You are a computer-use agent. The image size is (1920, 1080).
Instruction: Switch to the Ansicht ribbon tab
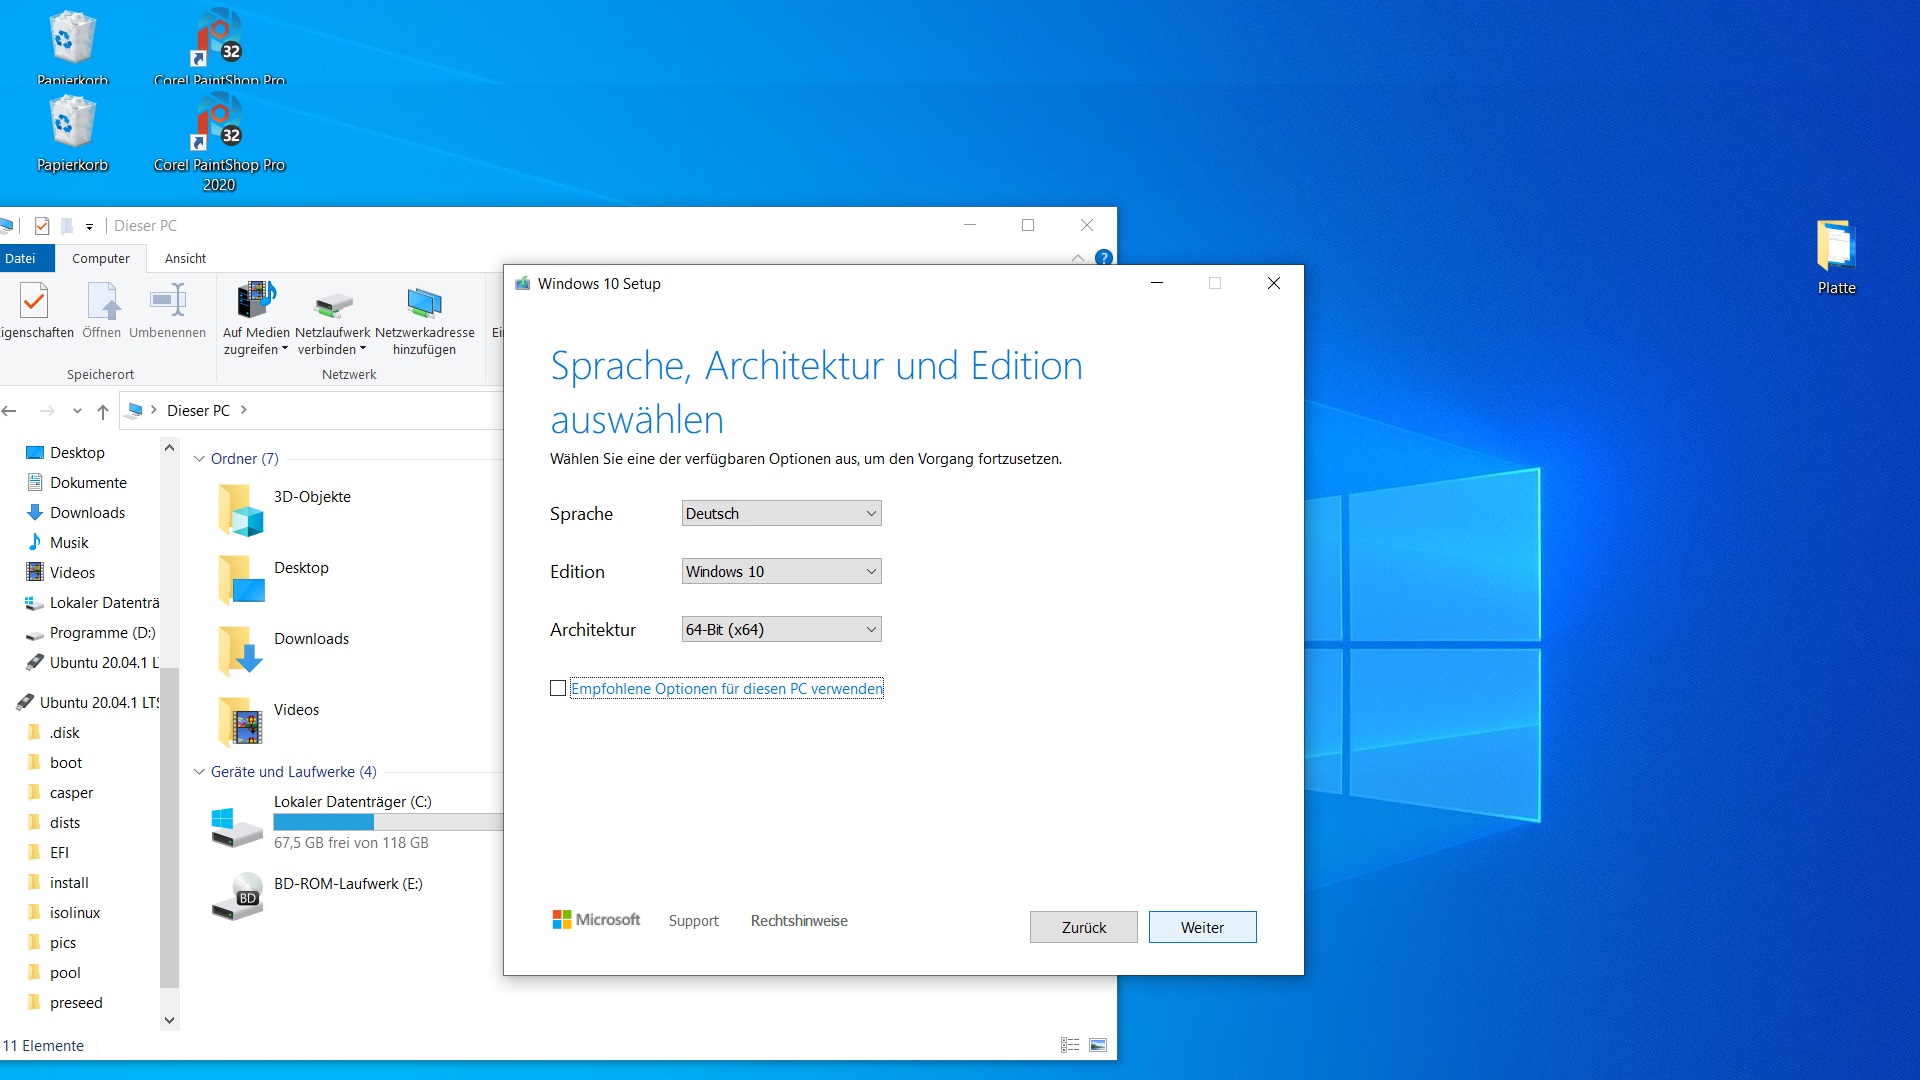(x=185, y=258)
